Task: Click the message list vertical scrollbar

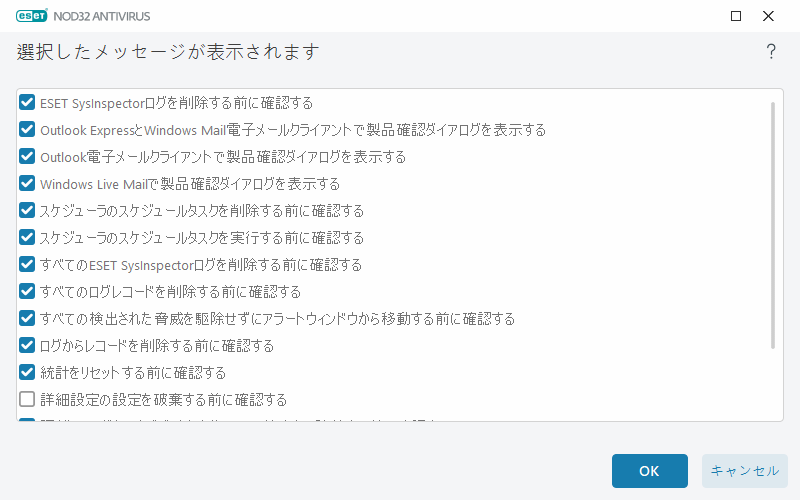Action: (773, 226)
